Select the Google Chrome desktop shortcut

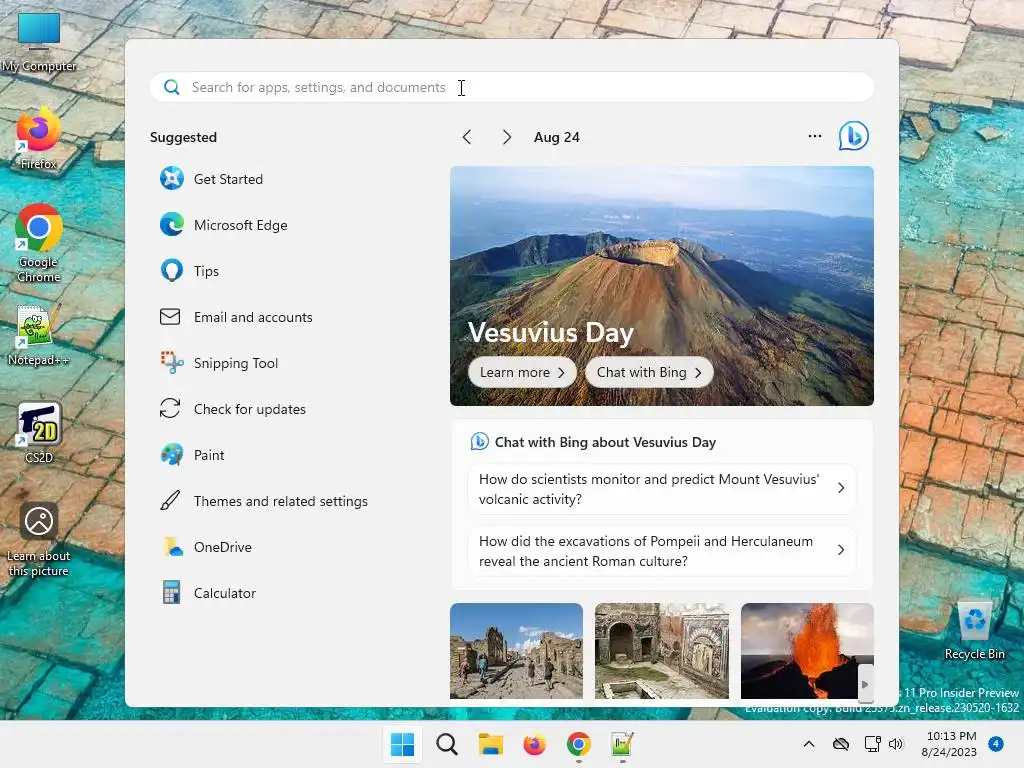(x=39, y=243)
